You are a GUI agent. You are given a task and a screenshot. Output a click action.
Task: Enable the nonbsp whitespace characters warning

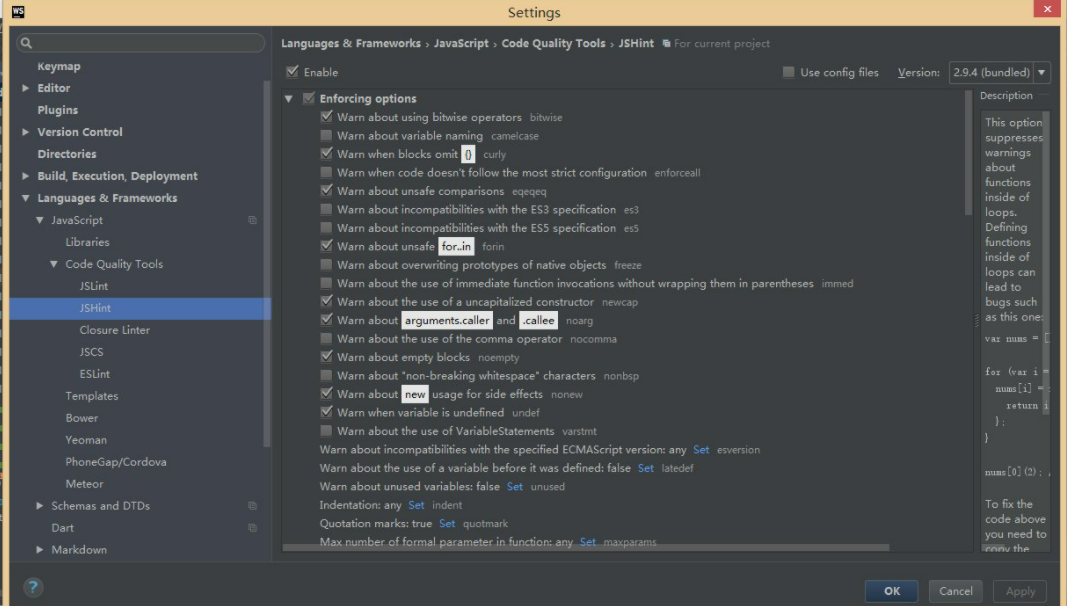click(x=327, y=375)
